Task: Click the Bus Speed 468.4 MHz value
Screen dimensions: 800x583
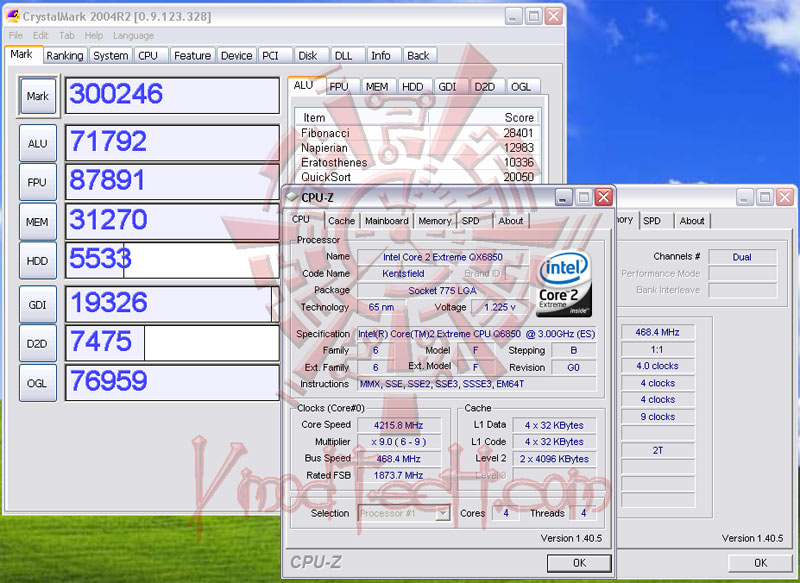Action: point(399,459)
